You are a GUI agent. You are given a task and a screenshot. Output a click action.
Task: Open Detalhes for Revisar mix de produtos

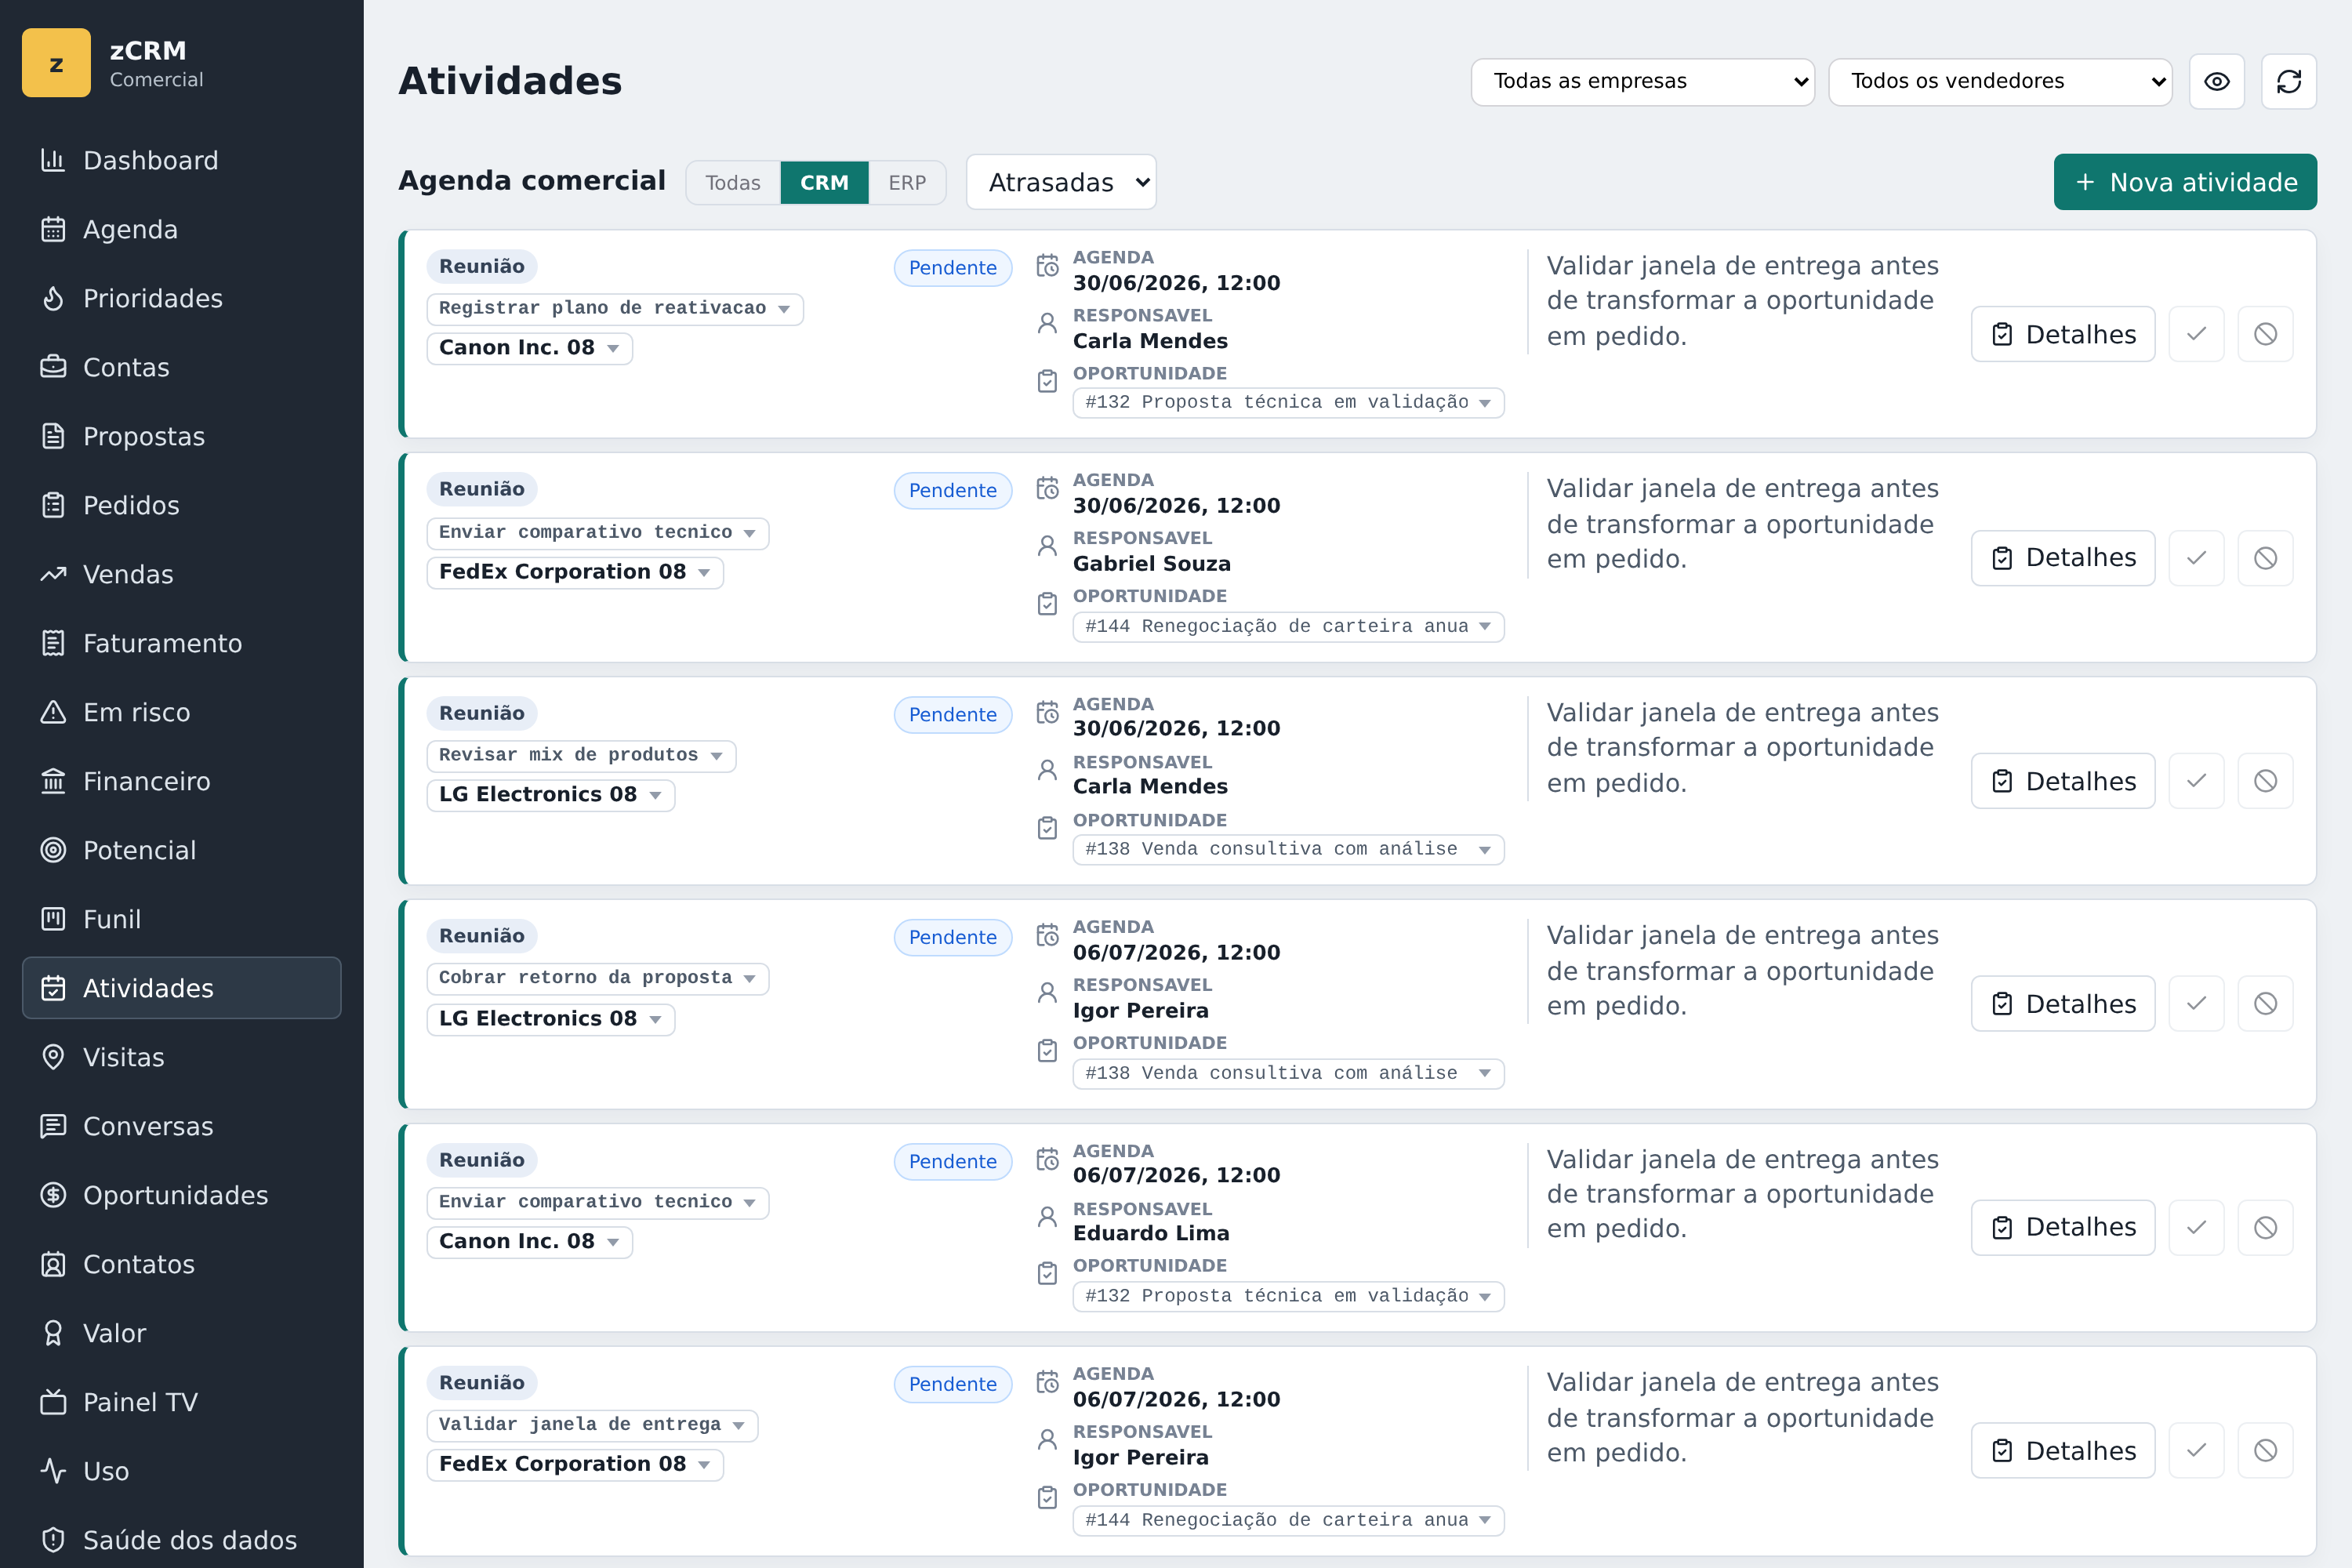[x=2062, y=781]
